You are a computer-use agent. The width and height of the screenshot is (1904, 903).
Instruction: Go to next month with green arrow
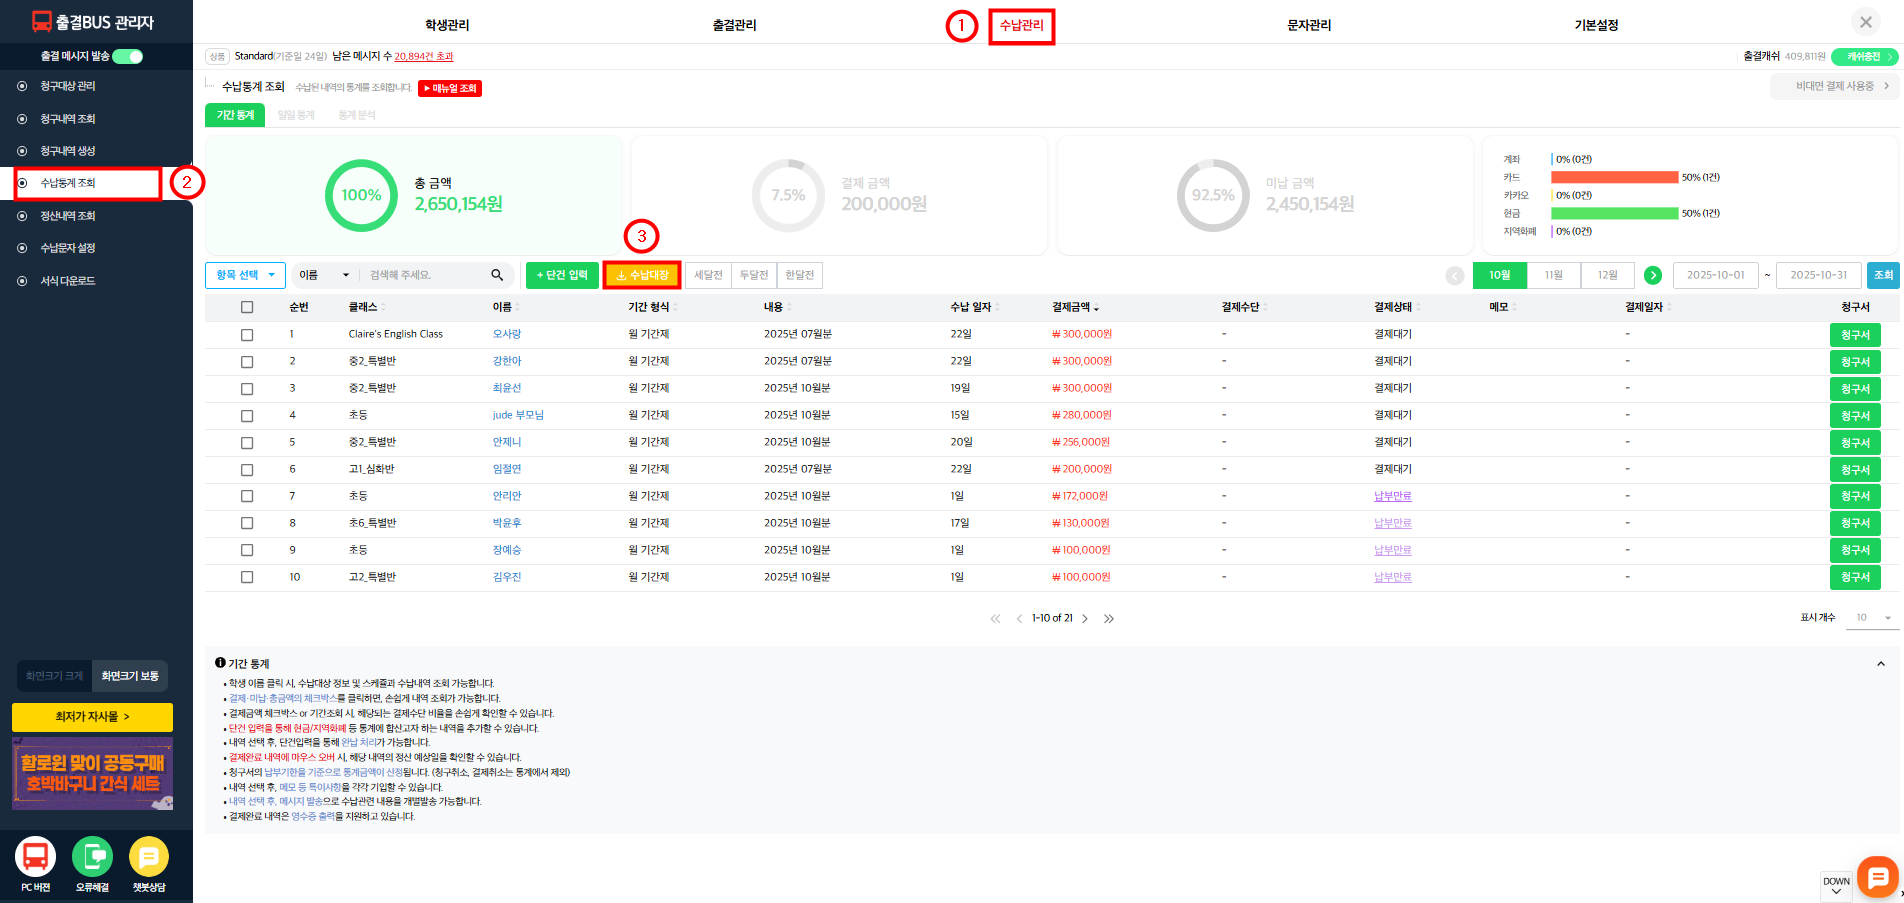[x=1653, y=275]
